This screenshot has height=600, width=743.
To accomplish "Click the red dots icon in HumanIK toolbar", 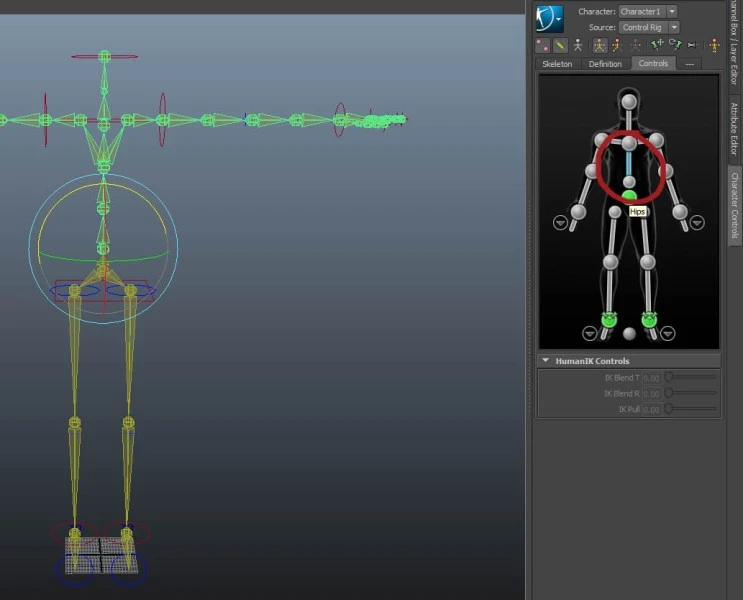I will pyautogui.click(x=543, y=45).
